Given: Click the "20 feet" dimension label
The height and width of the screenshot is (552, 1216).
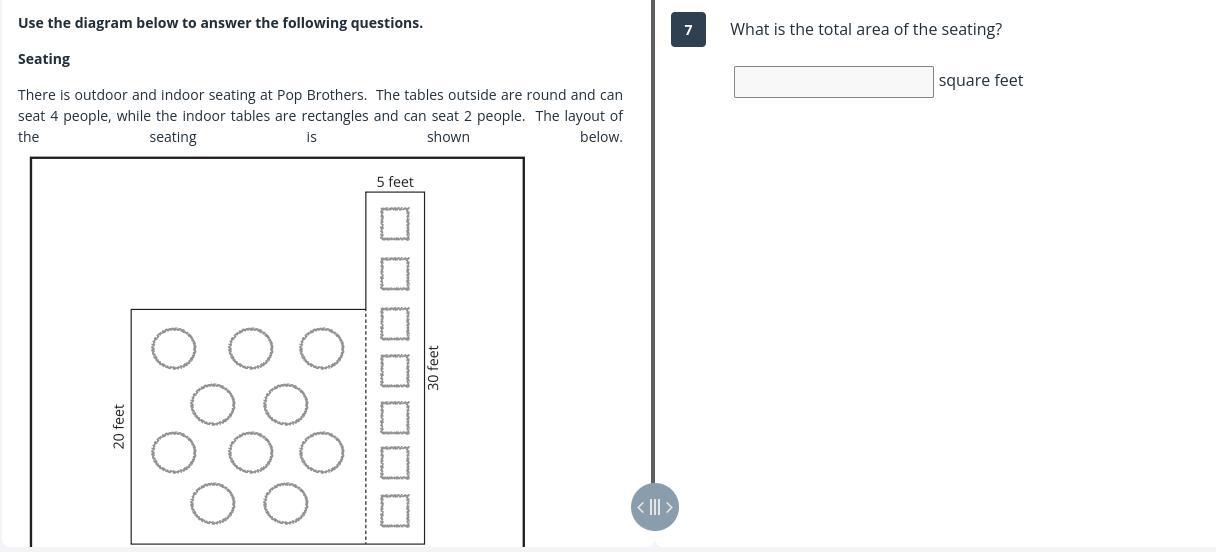Looking at the screenshot, I should (119, 426).
